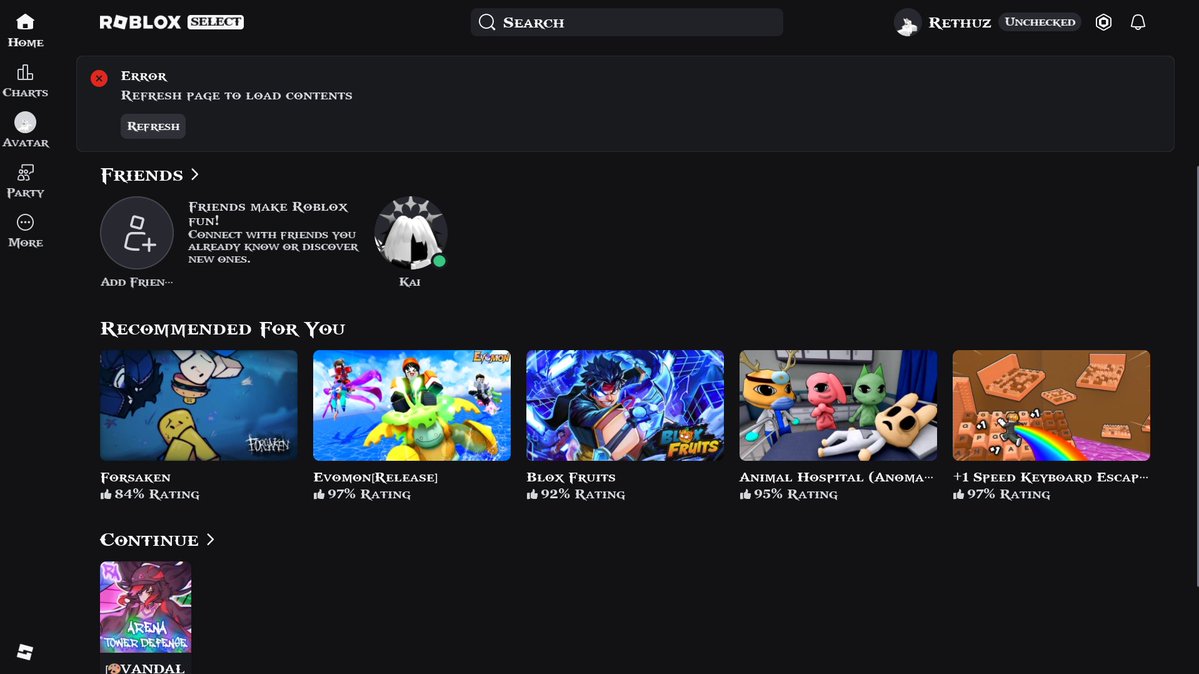Open the Animal Hospital thumbnail
The image size is (1199, 674).
(x=838, y=405)
